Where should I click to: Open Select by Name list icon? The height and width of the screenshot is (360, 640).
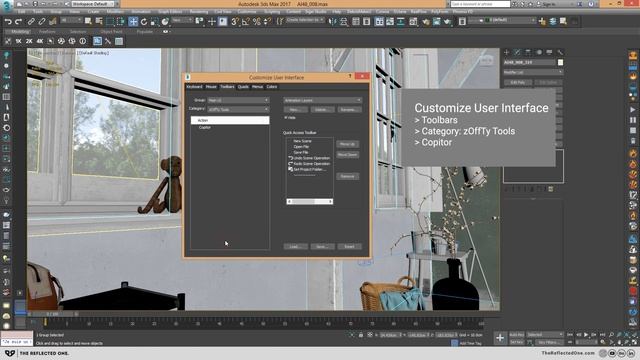pos(99,21)
